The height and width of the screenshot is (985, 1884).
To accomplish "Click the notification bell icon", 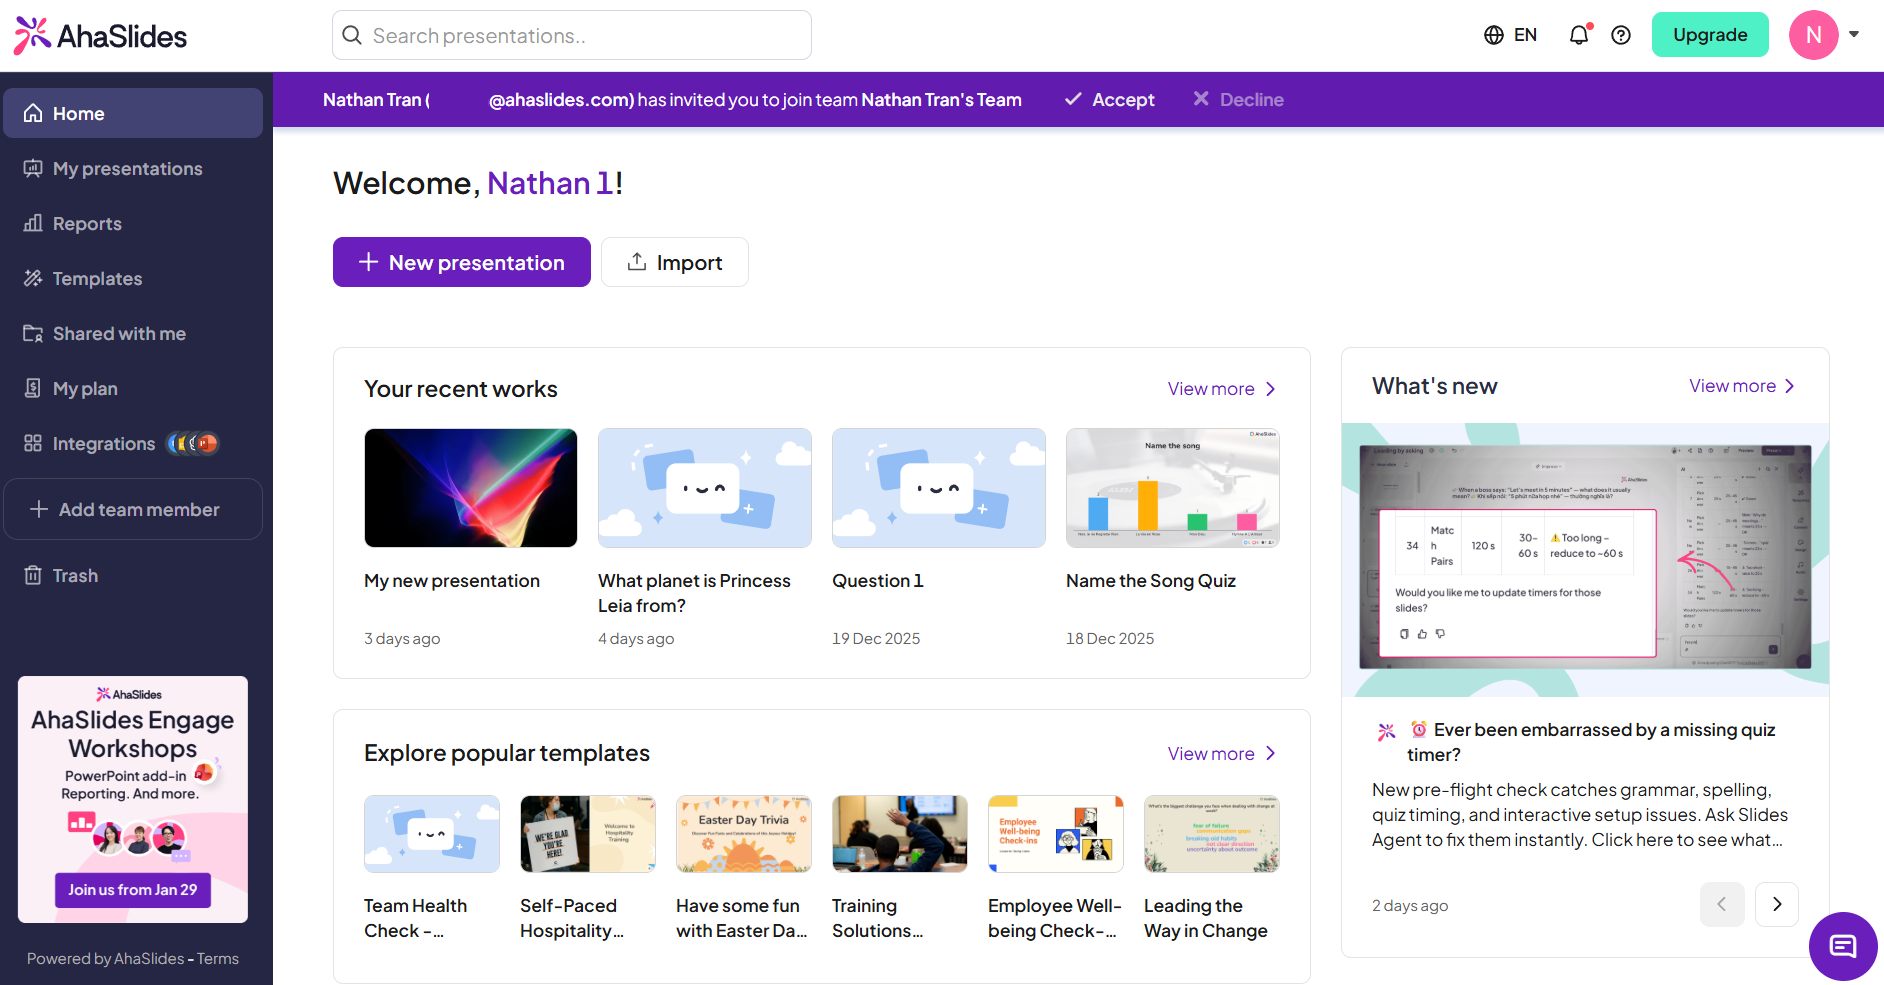I will click(x=1578, y=35).
